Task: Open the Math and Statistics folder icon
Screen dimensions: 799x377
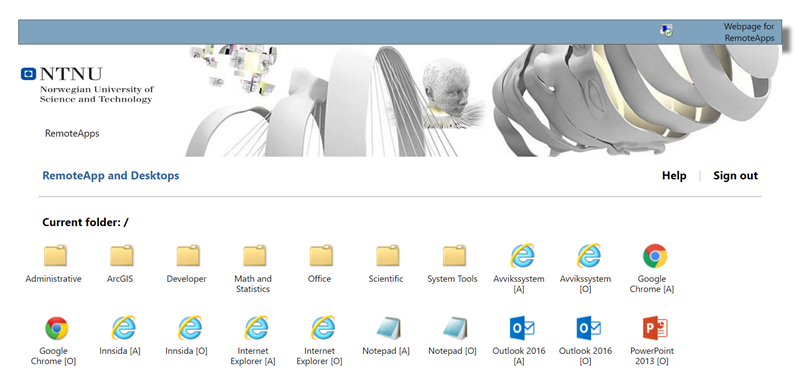Action: [254, 256]
